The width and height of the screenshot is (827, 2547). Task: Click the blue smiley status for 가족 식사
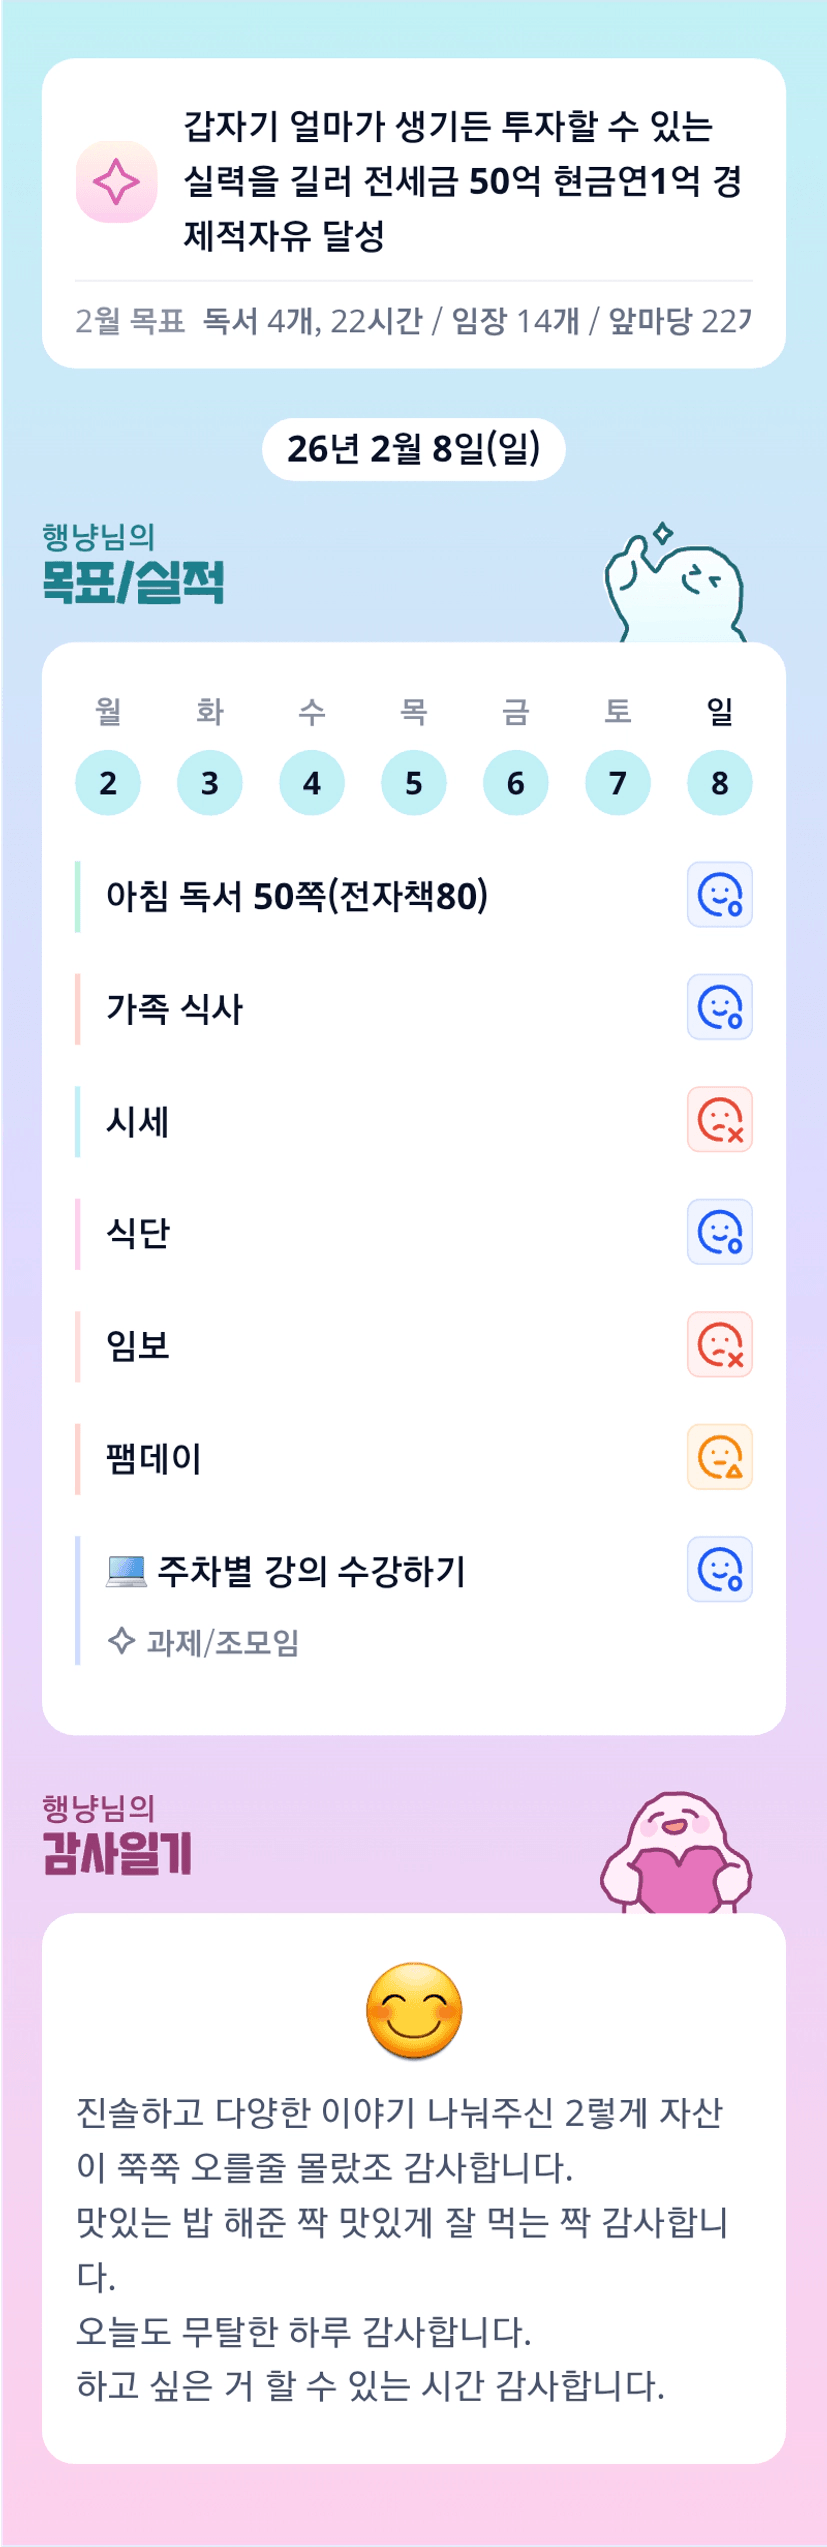click(719, 1007)
